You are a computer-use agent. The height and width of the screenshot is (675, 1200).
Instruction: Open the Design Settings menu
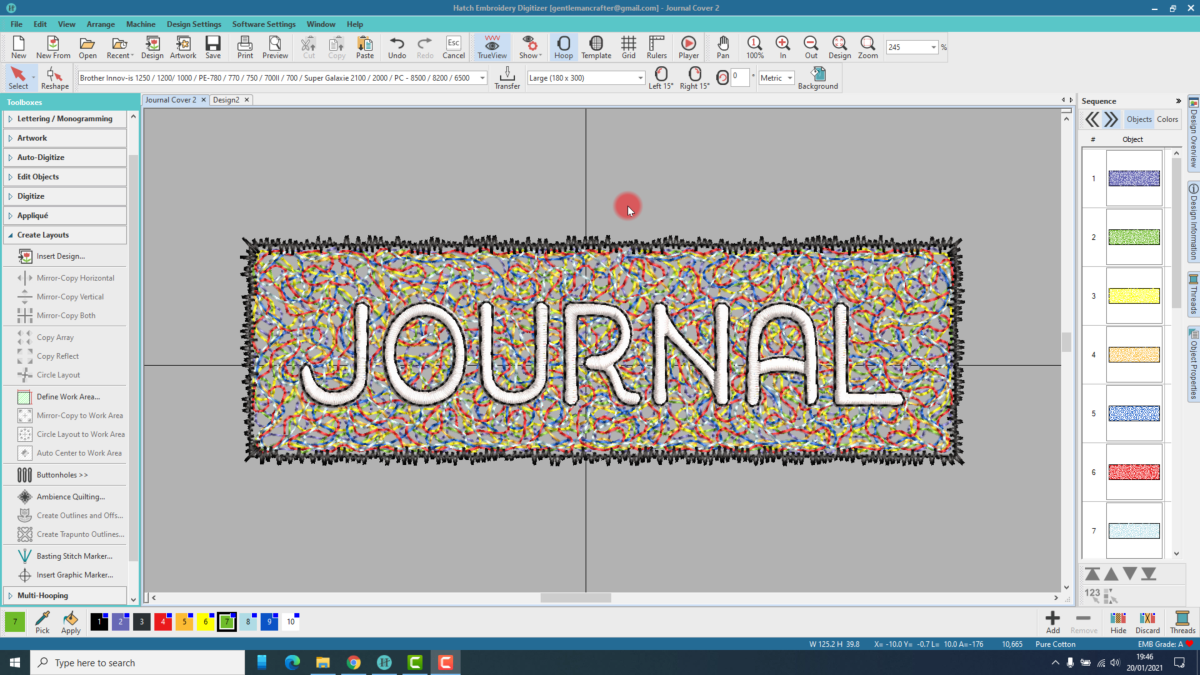[196, 23]
